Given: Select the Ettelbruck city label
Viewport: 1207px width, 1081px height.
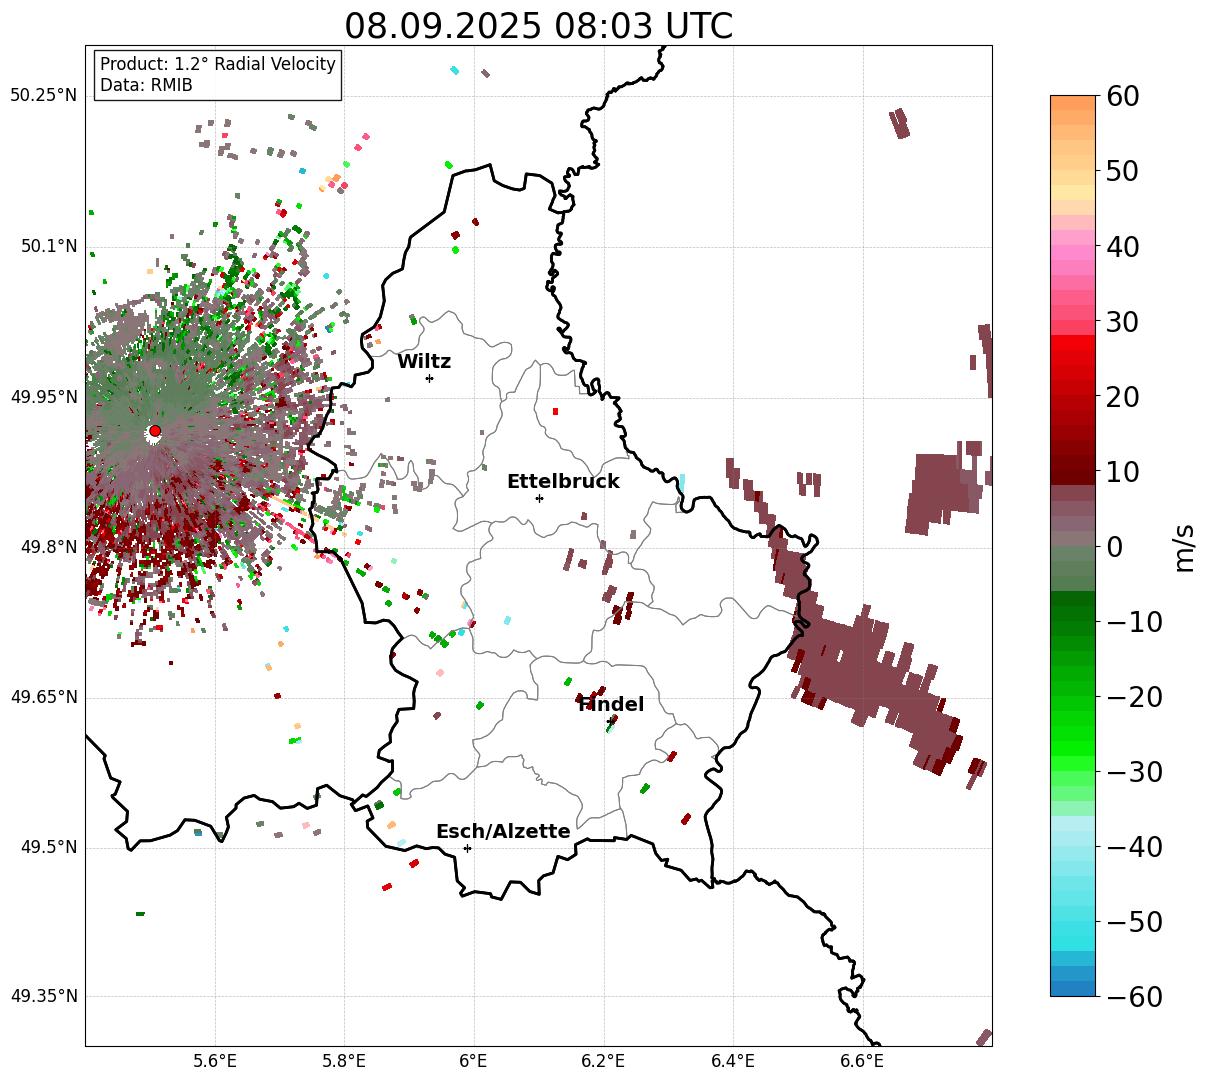Looking at the screenshot, I should pyautogui.click(x=563, y=482).
